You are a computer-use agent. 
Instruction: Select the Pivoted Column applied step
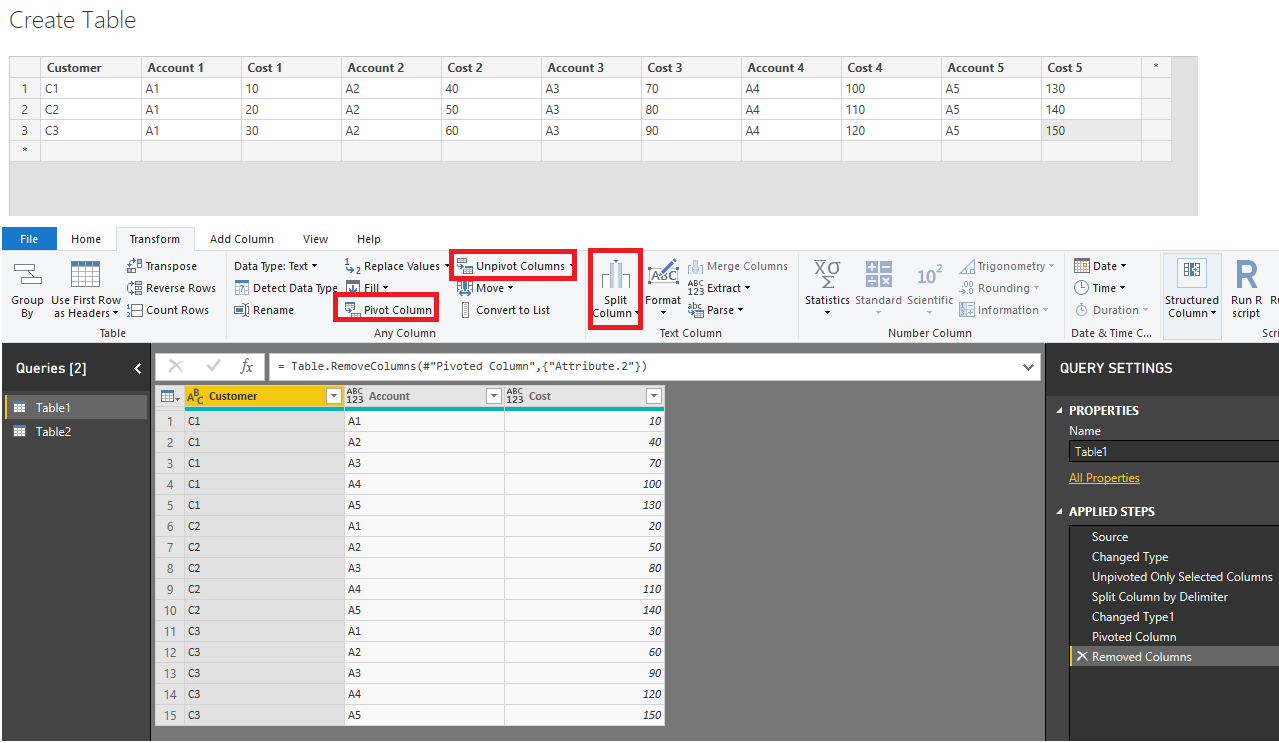[1134, 637]
